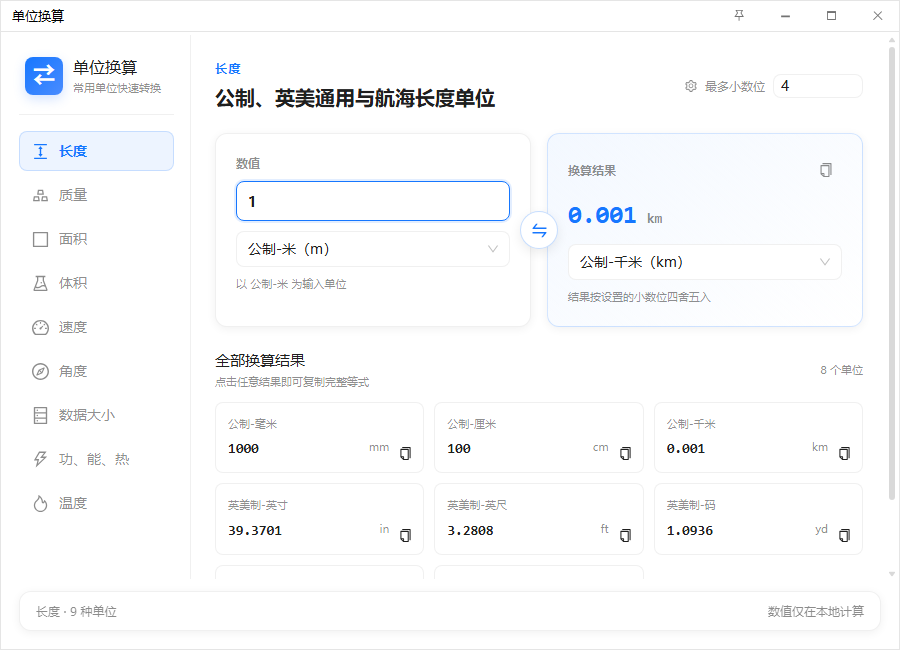
Task: Click the 最多小数位 field showing 4
Action: click(x=817, y=86)
